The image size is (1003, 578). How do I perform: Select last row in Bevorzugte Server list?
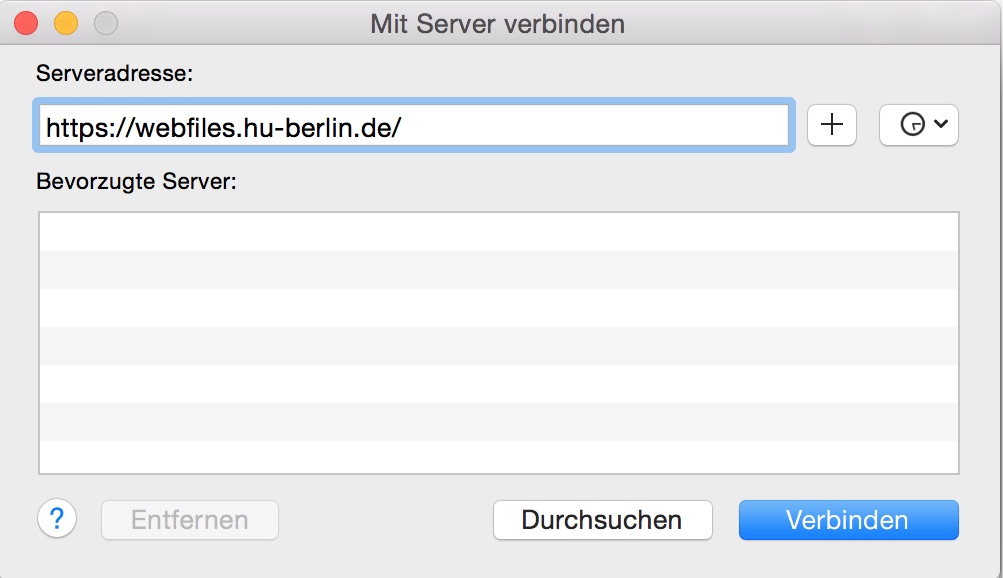pos(498,456)
